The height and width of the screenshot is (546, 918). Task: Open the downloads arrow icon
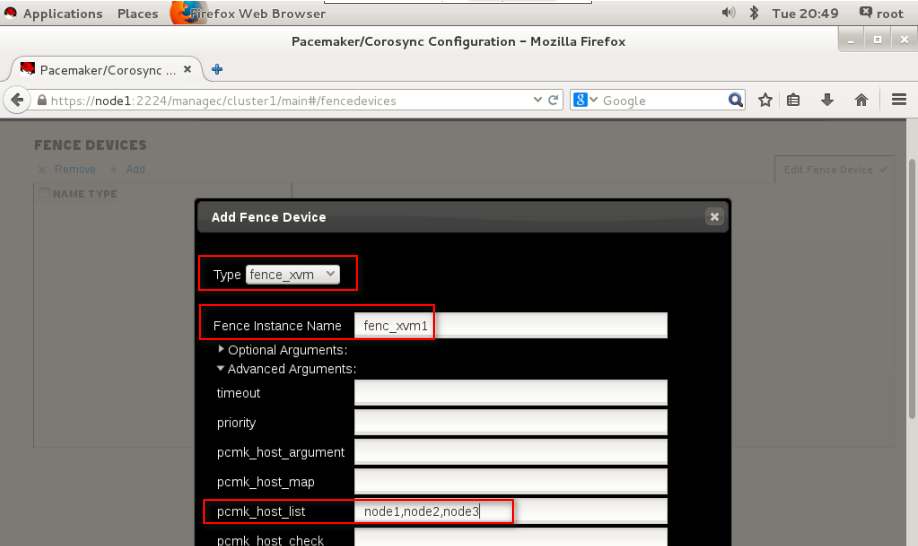pos(827,100)
